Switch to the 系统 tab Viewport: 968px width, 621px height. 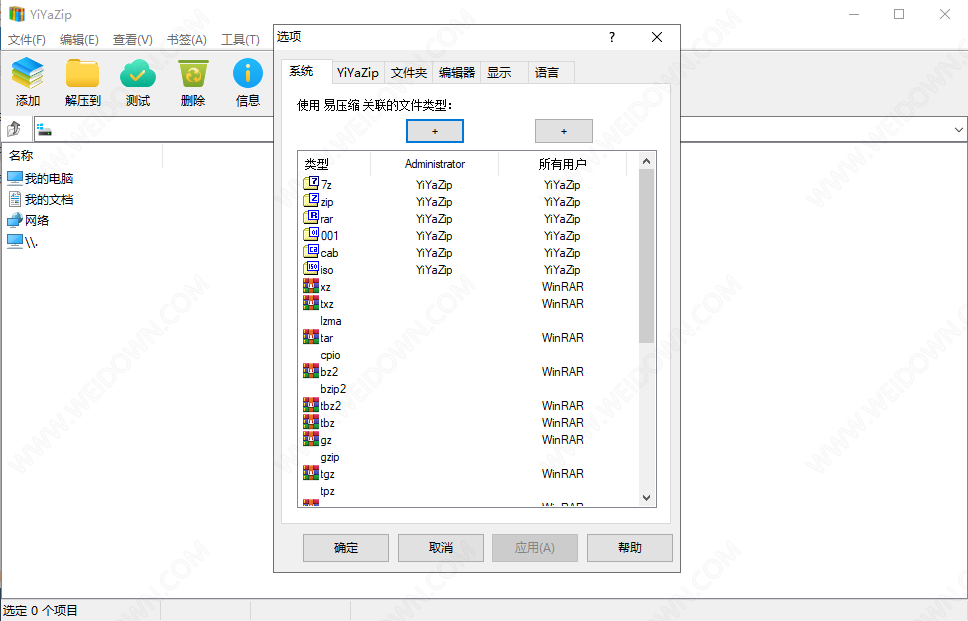coord(306,71)
